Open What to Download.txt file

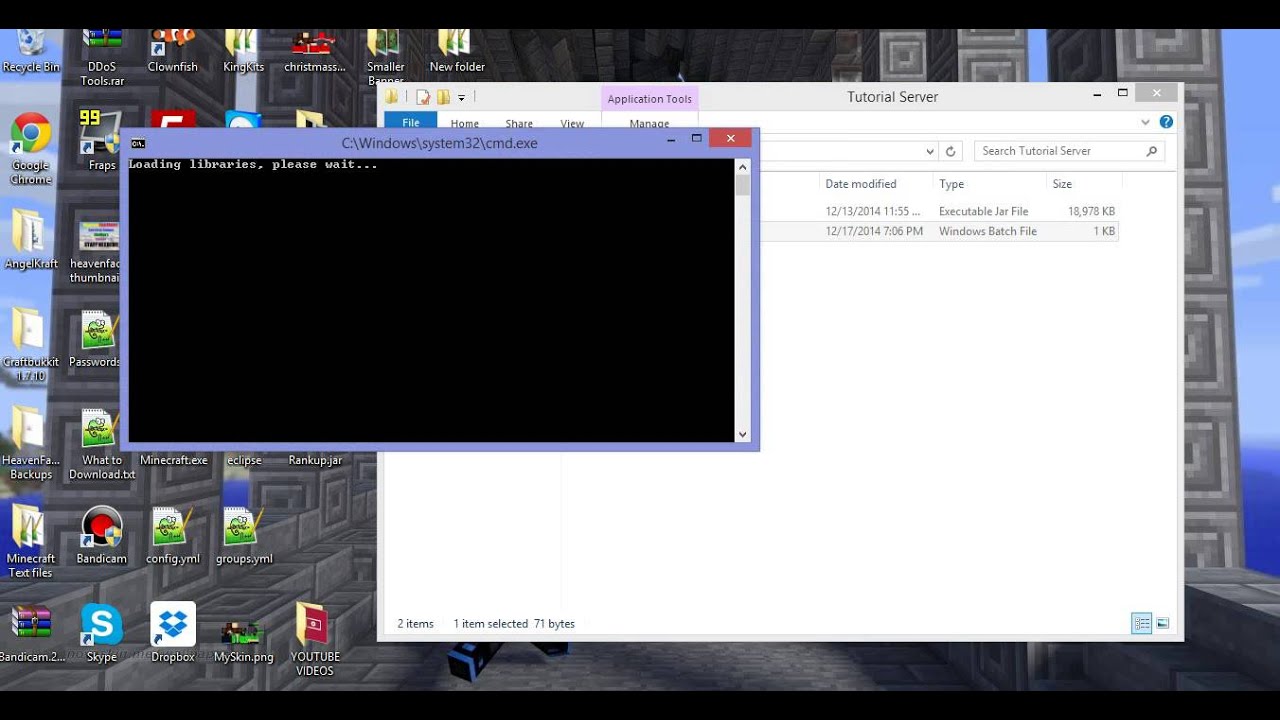coord(101,444)
